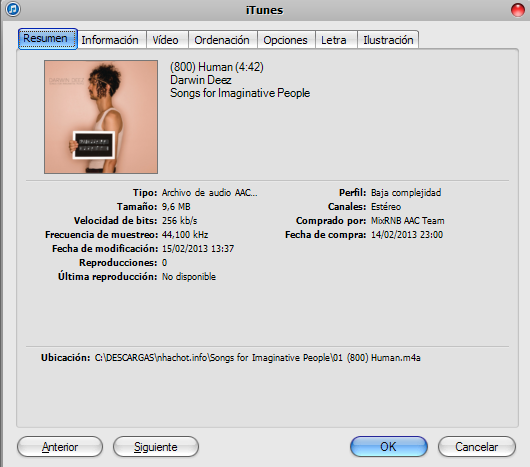530x467 pixels.
Task: Click the Cancelar button
Action: tap(477, 447)
